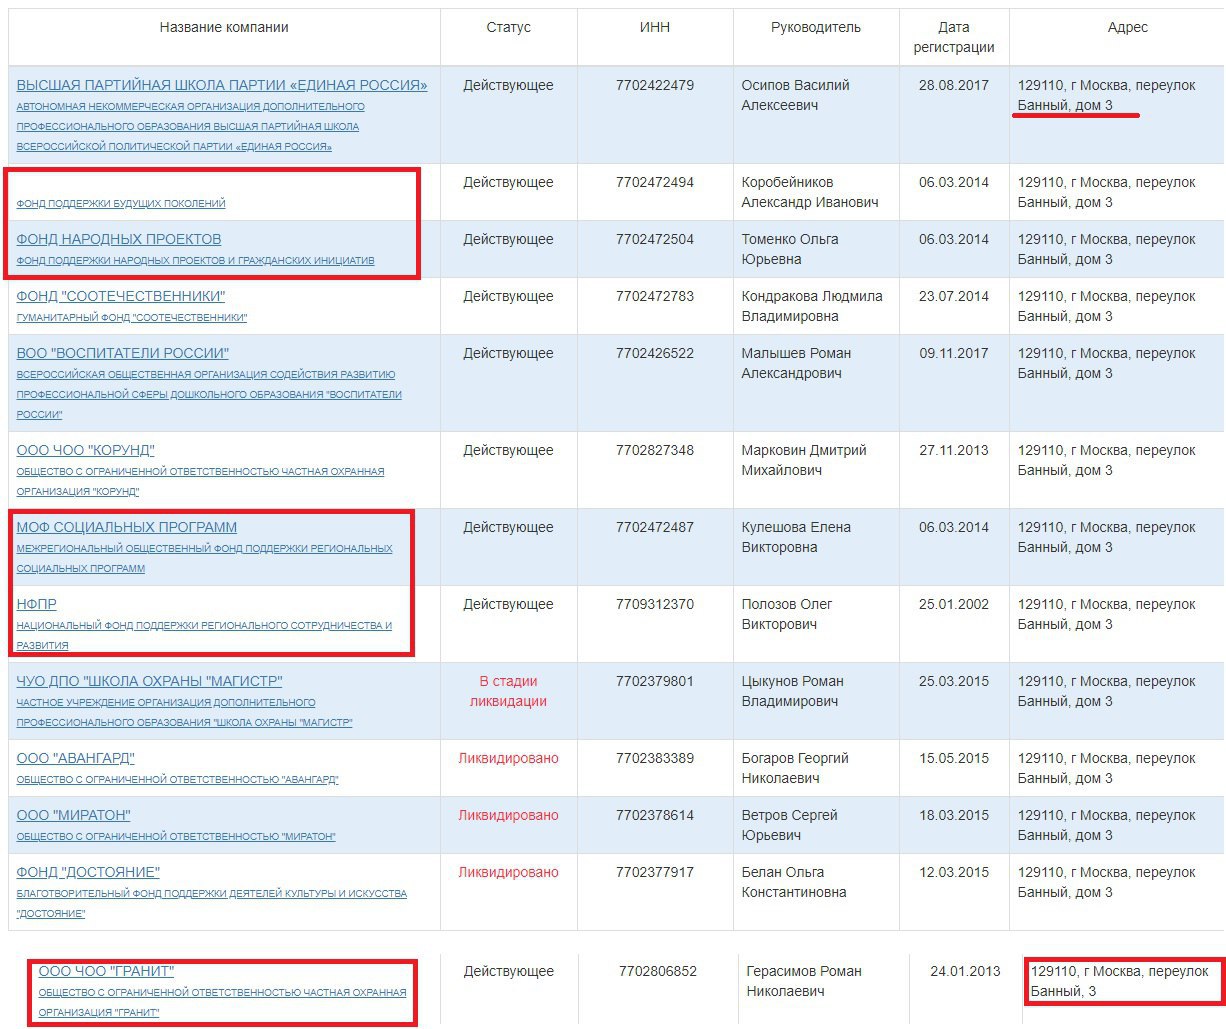
Task: Click director name Белан Ольга Константиновна
Action: point(794,882)
